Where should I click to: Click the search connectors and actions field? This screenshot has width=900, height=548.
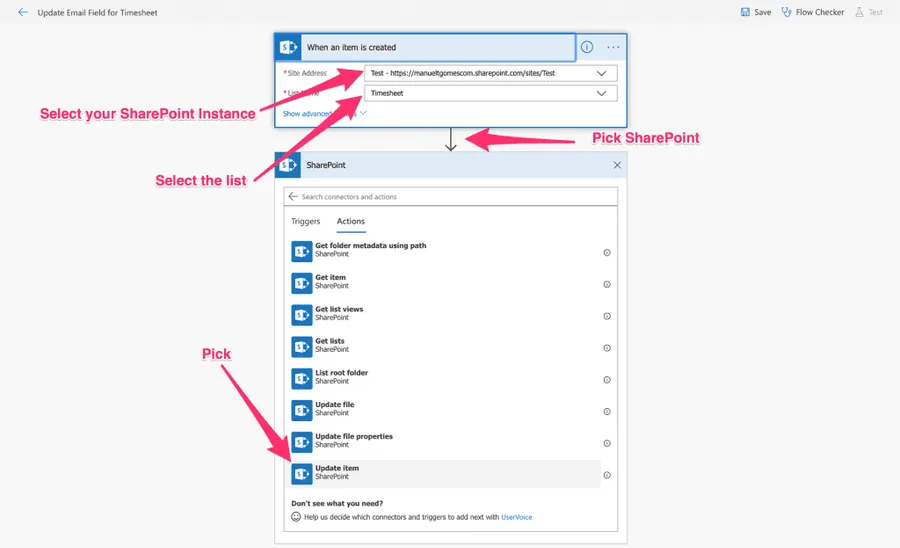[x=450, y=197]
